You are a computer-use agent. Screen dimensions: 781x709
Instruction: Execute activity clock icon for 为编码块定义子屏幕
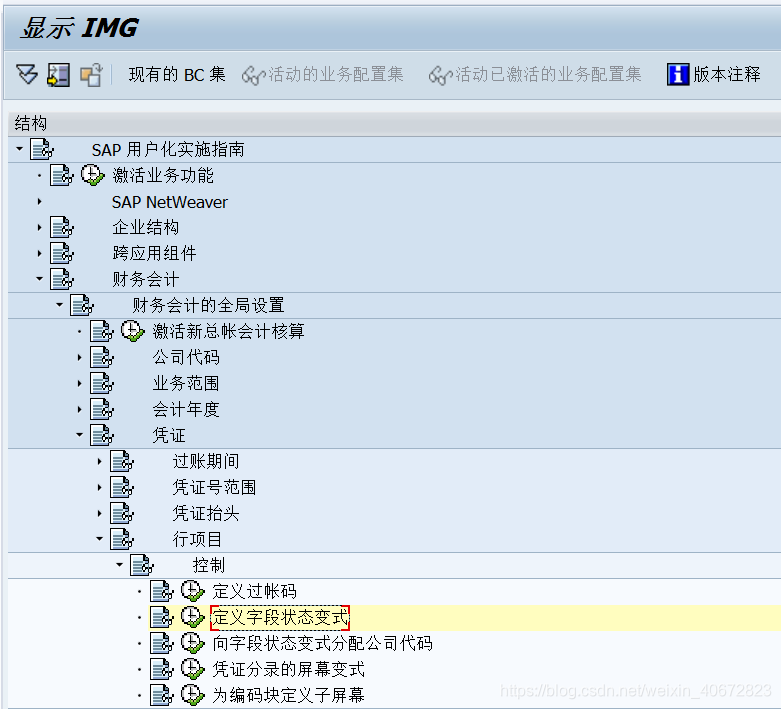192,695
